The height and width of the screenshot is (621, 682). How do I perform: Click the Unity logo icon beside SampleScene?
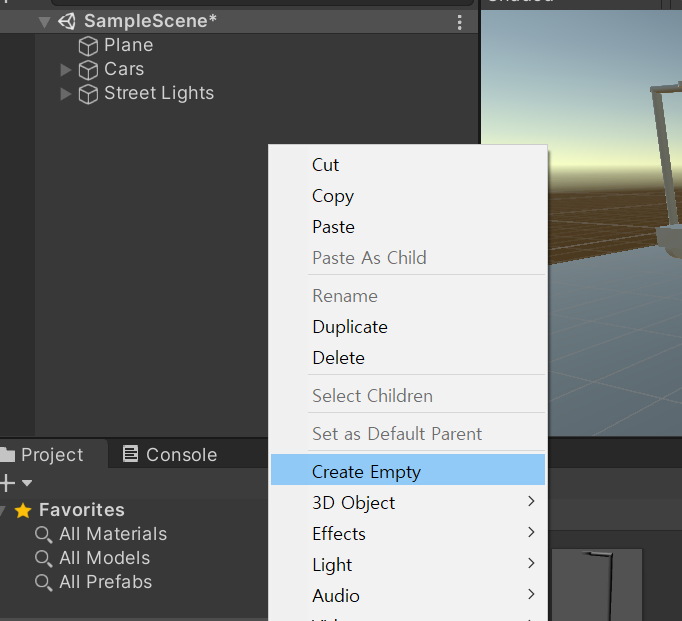pos(67,21)
